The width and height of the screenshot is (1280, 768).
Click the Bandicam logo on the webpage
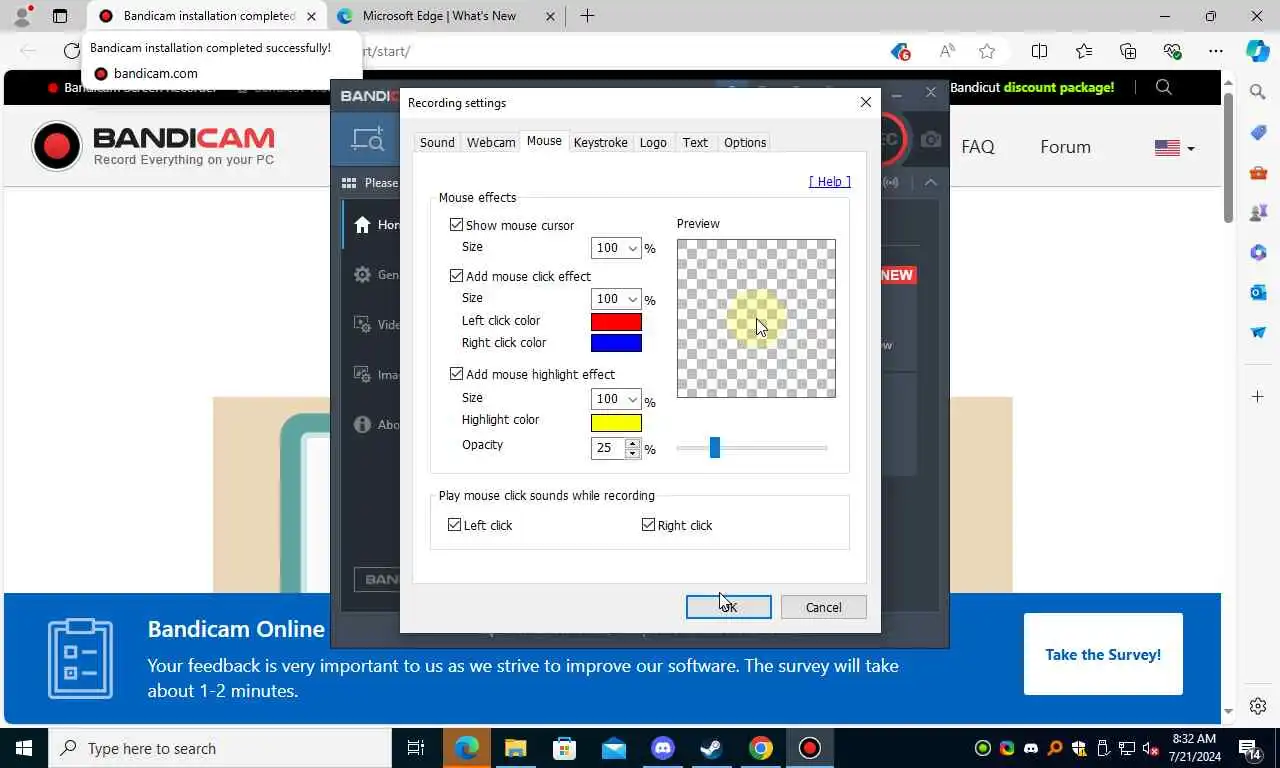153,146
